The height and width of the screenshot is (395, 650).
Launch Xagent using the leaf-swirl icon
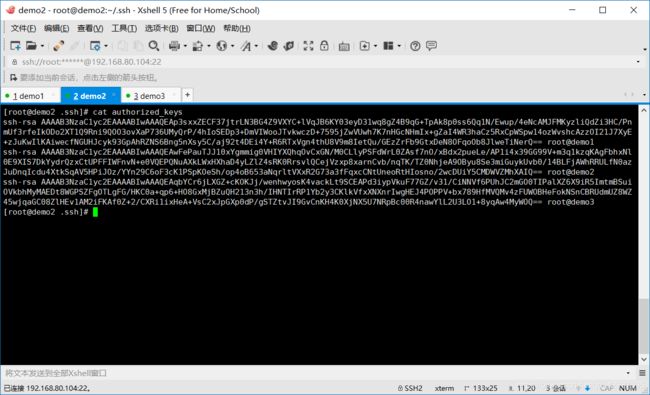[x=289, y=46]
